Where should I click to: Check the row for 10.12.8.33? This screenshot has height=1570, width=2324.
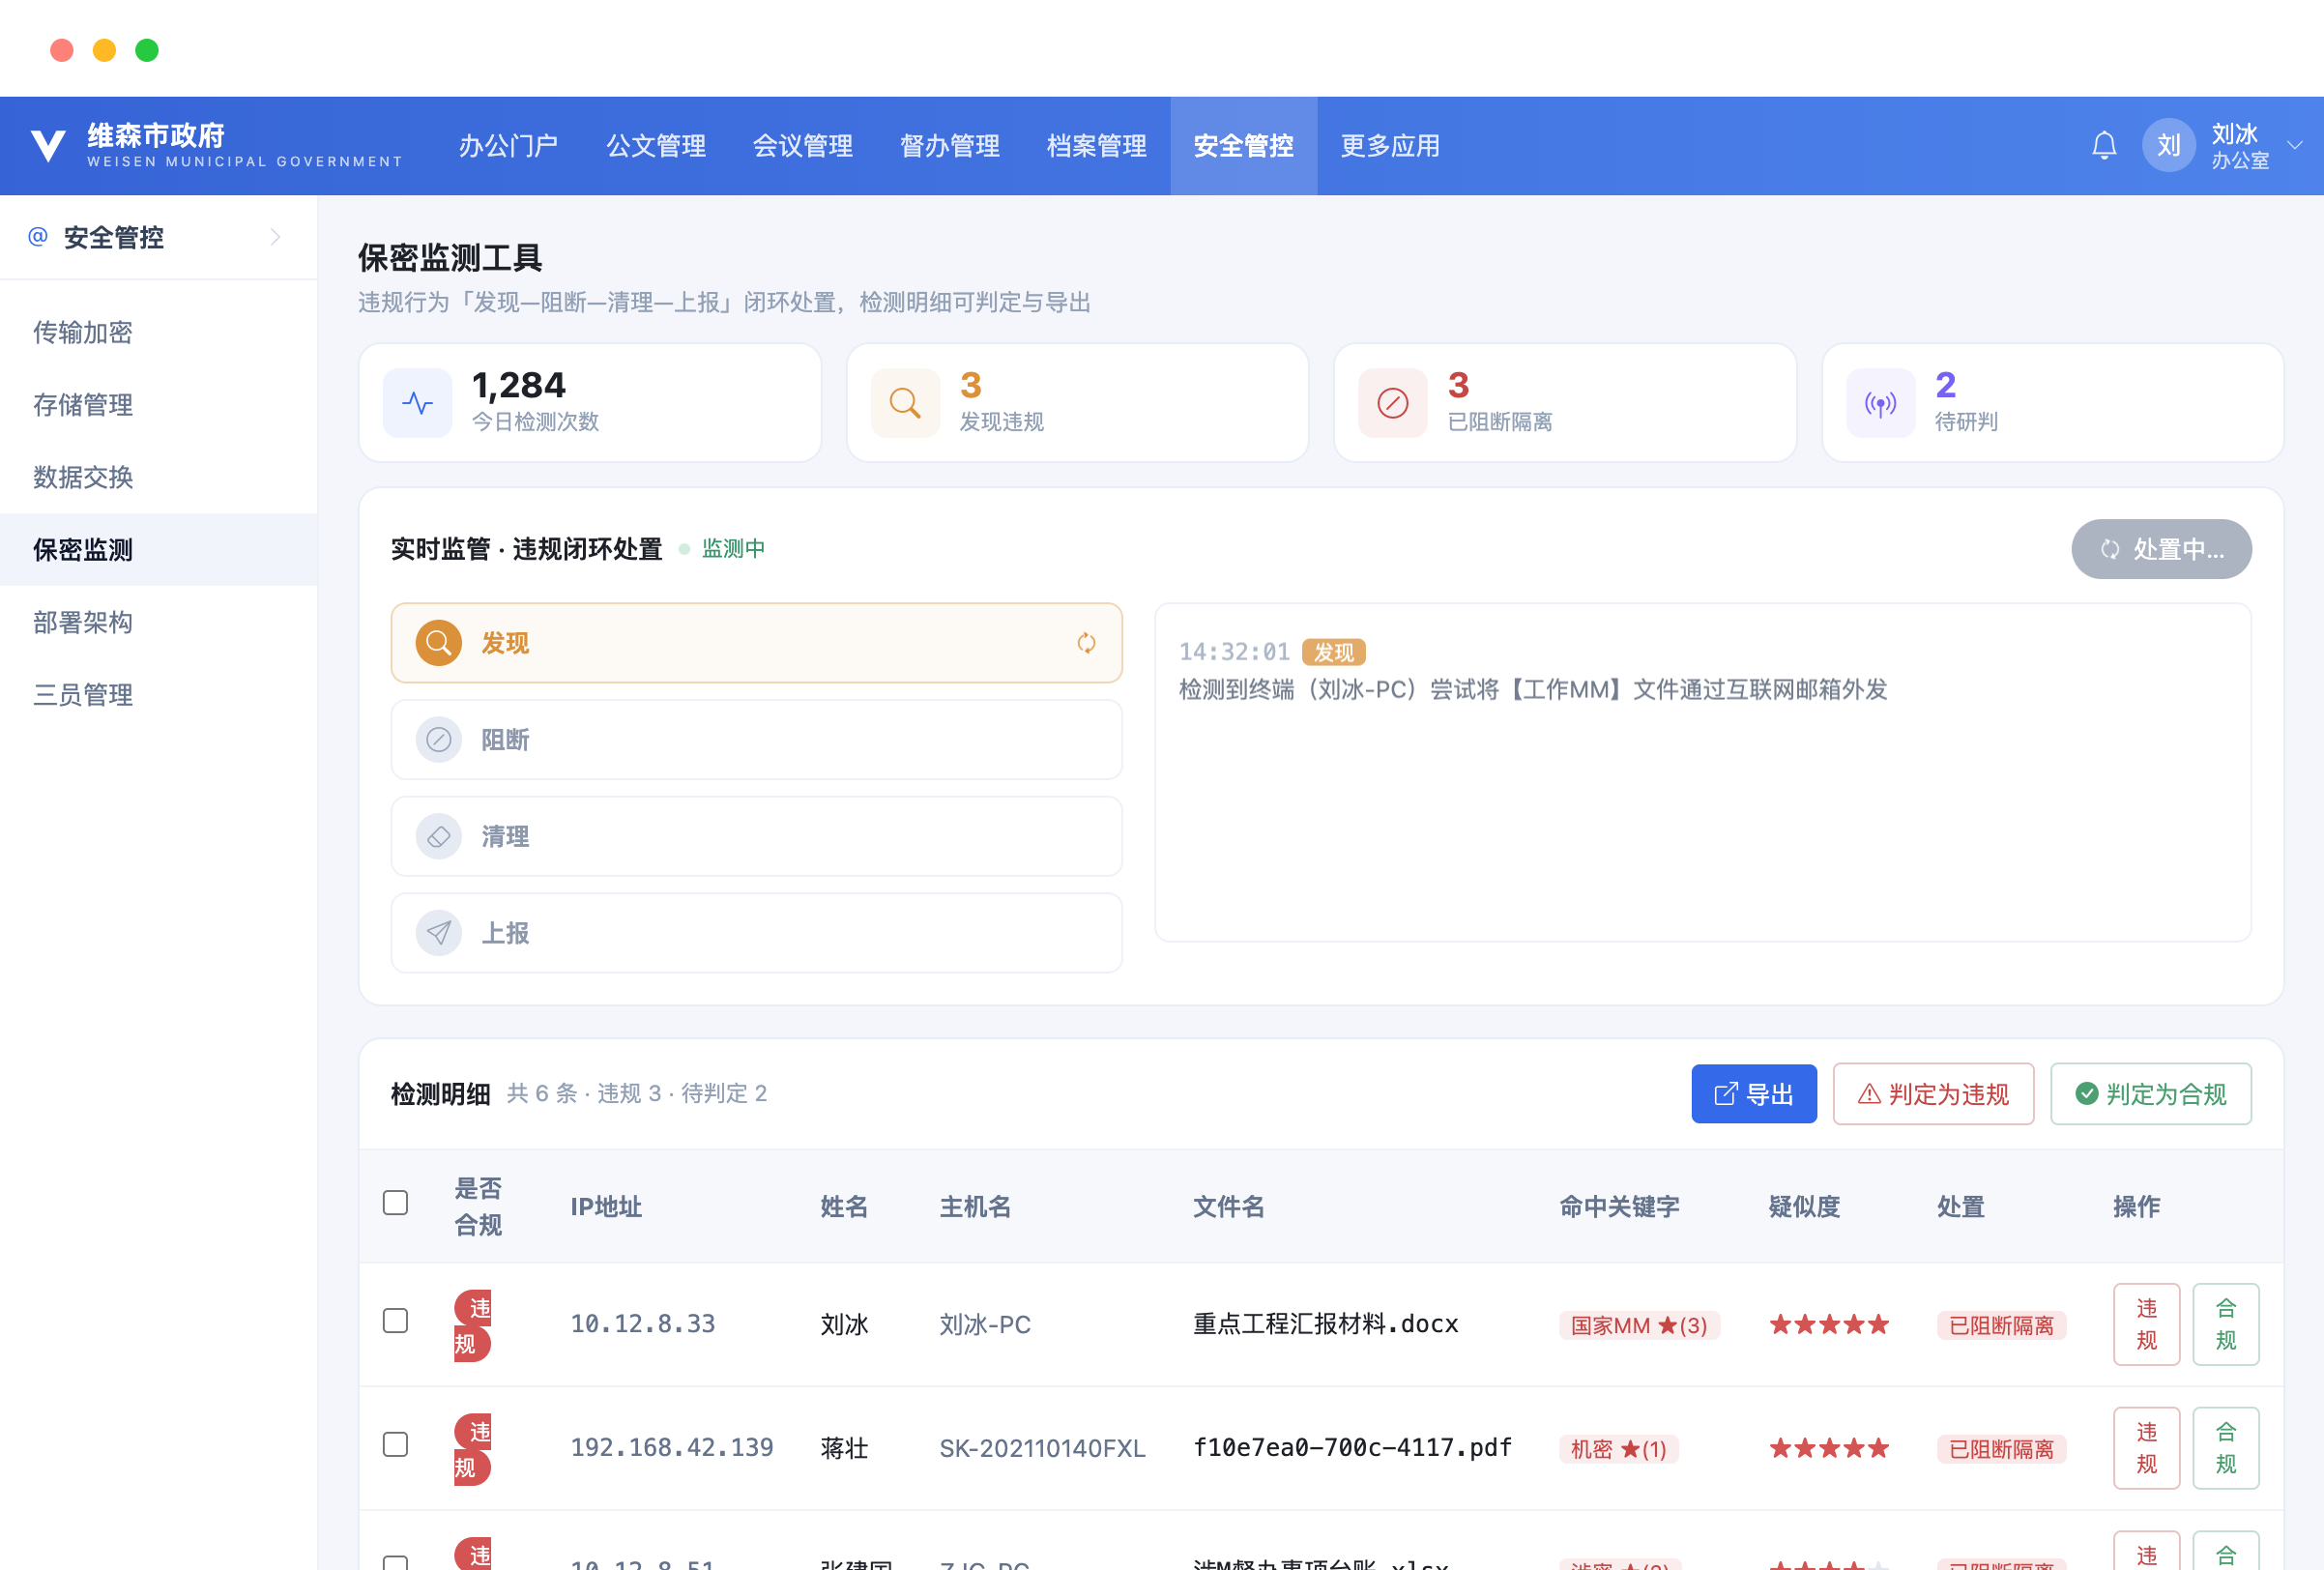tap(396, 1321)
